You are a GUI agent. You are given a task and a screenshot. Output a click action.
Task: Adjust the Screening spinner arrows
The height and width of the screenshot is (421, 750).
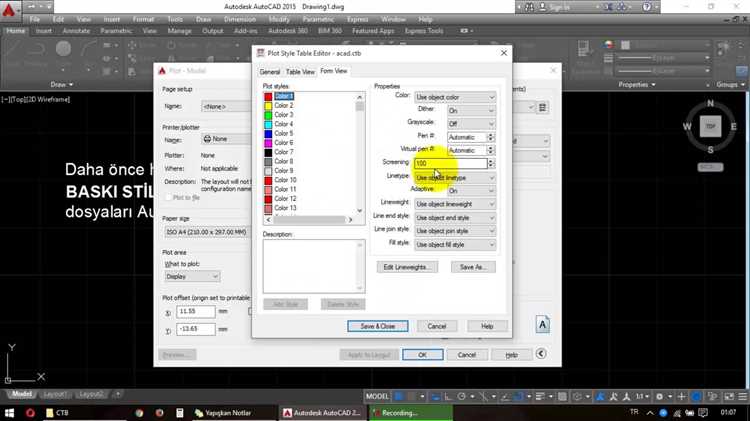pos(491,163)
